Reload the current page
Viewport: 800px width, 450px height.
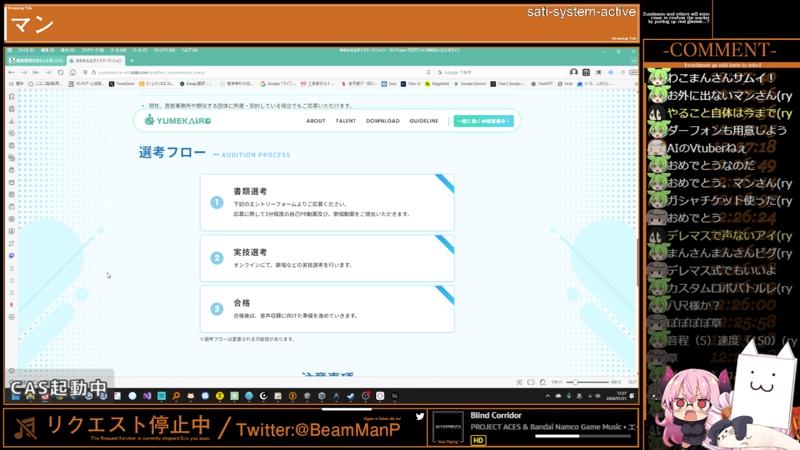click(61, 72)
